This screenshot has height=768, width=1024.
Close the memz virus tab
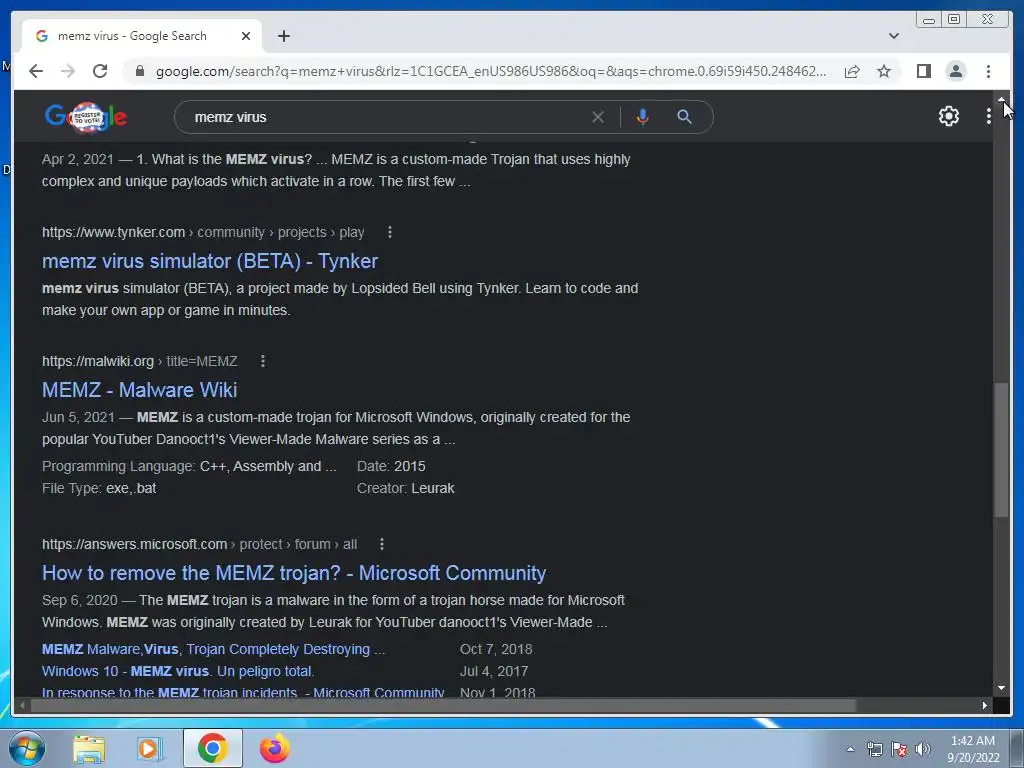(x=246, y=36)
